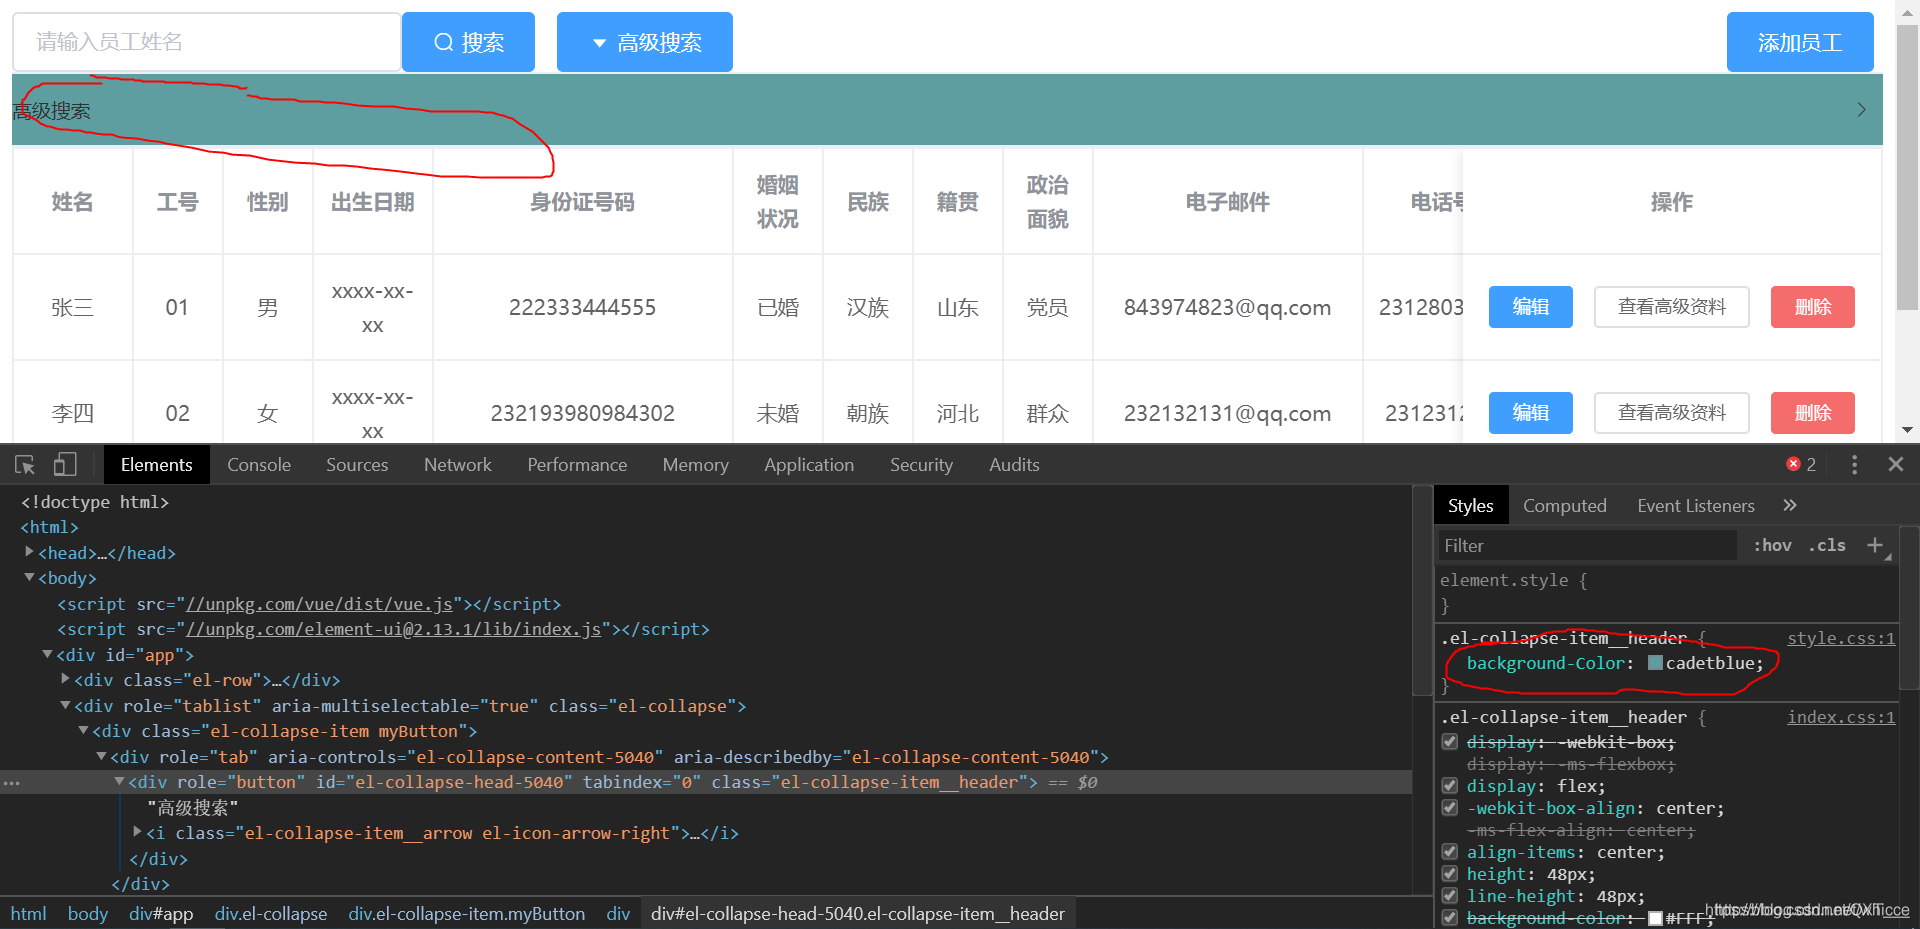Open the 高级搜索 dropdown button

click(645, 42)
